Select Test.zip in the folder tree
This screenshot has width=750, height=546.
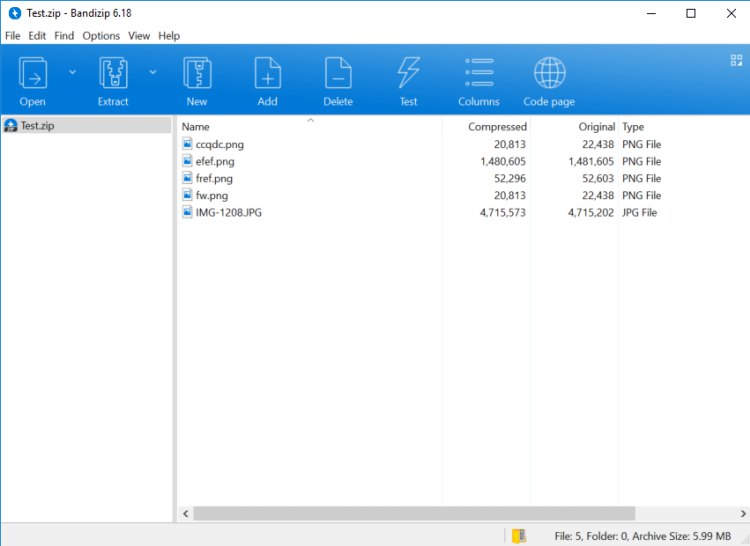[40, 125]
